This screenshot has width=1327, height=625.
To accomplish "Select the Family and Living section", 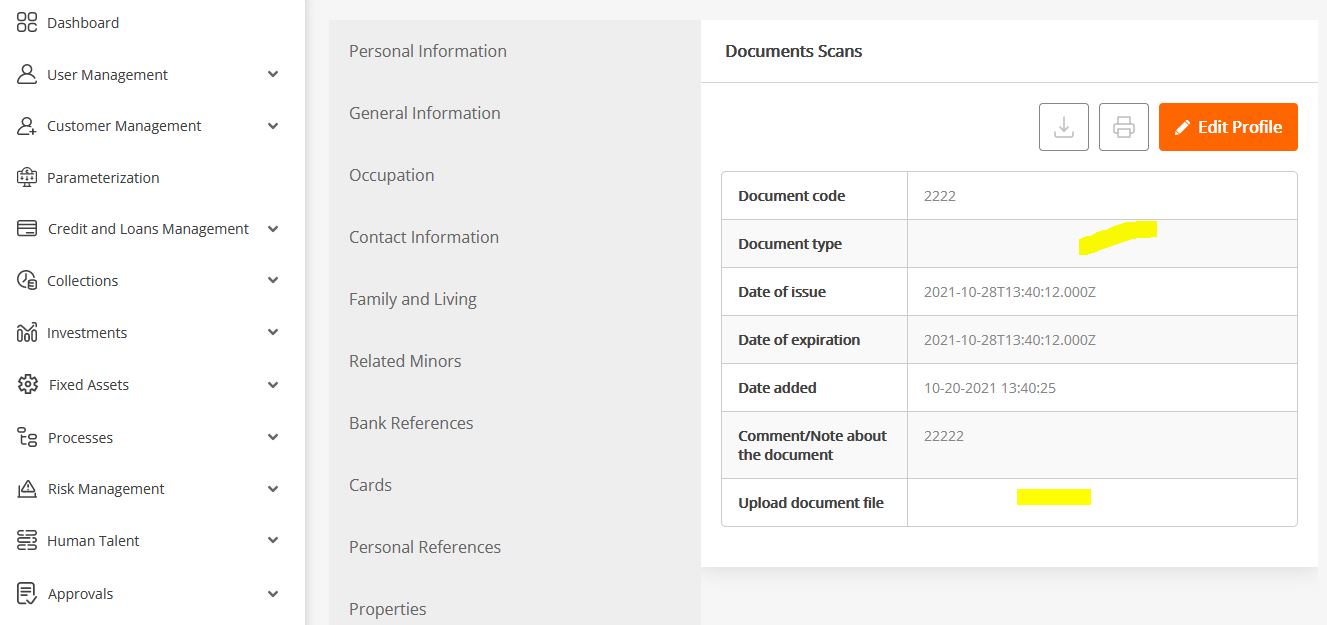I will (412, 299).
